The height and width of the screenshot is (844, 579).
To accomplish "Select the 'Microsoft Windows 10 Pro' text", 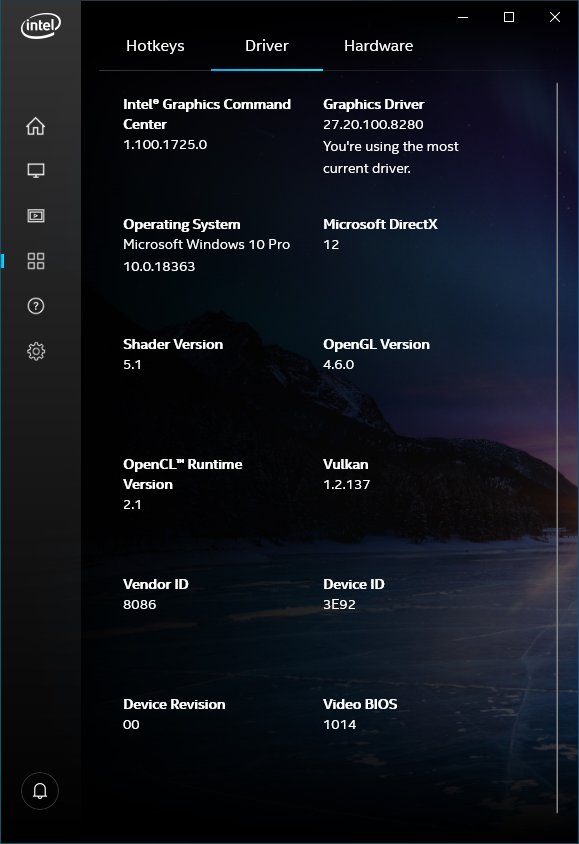I will (206, 244).
